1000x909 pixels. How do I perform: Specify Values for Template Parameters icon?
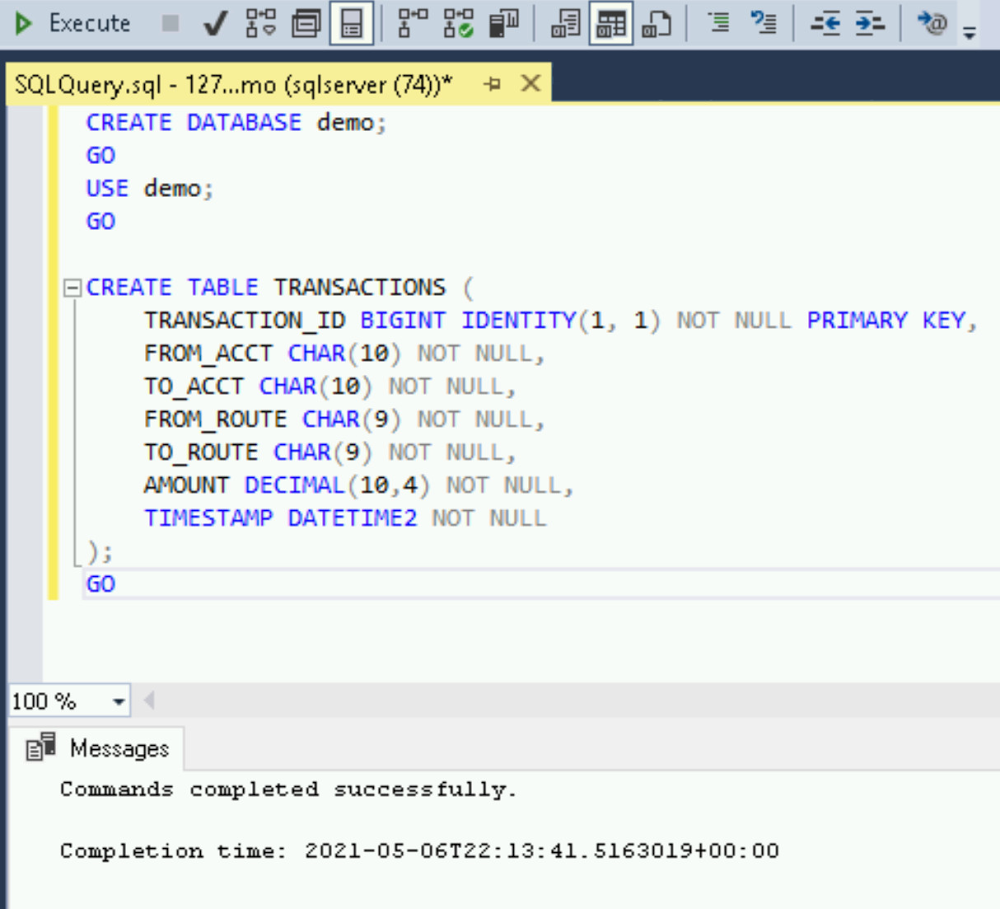coord(932,24)
